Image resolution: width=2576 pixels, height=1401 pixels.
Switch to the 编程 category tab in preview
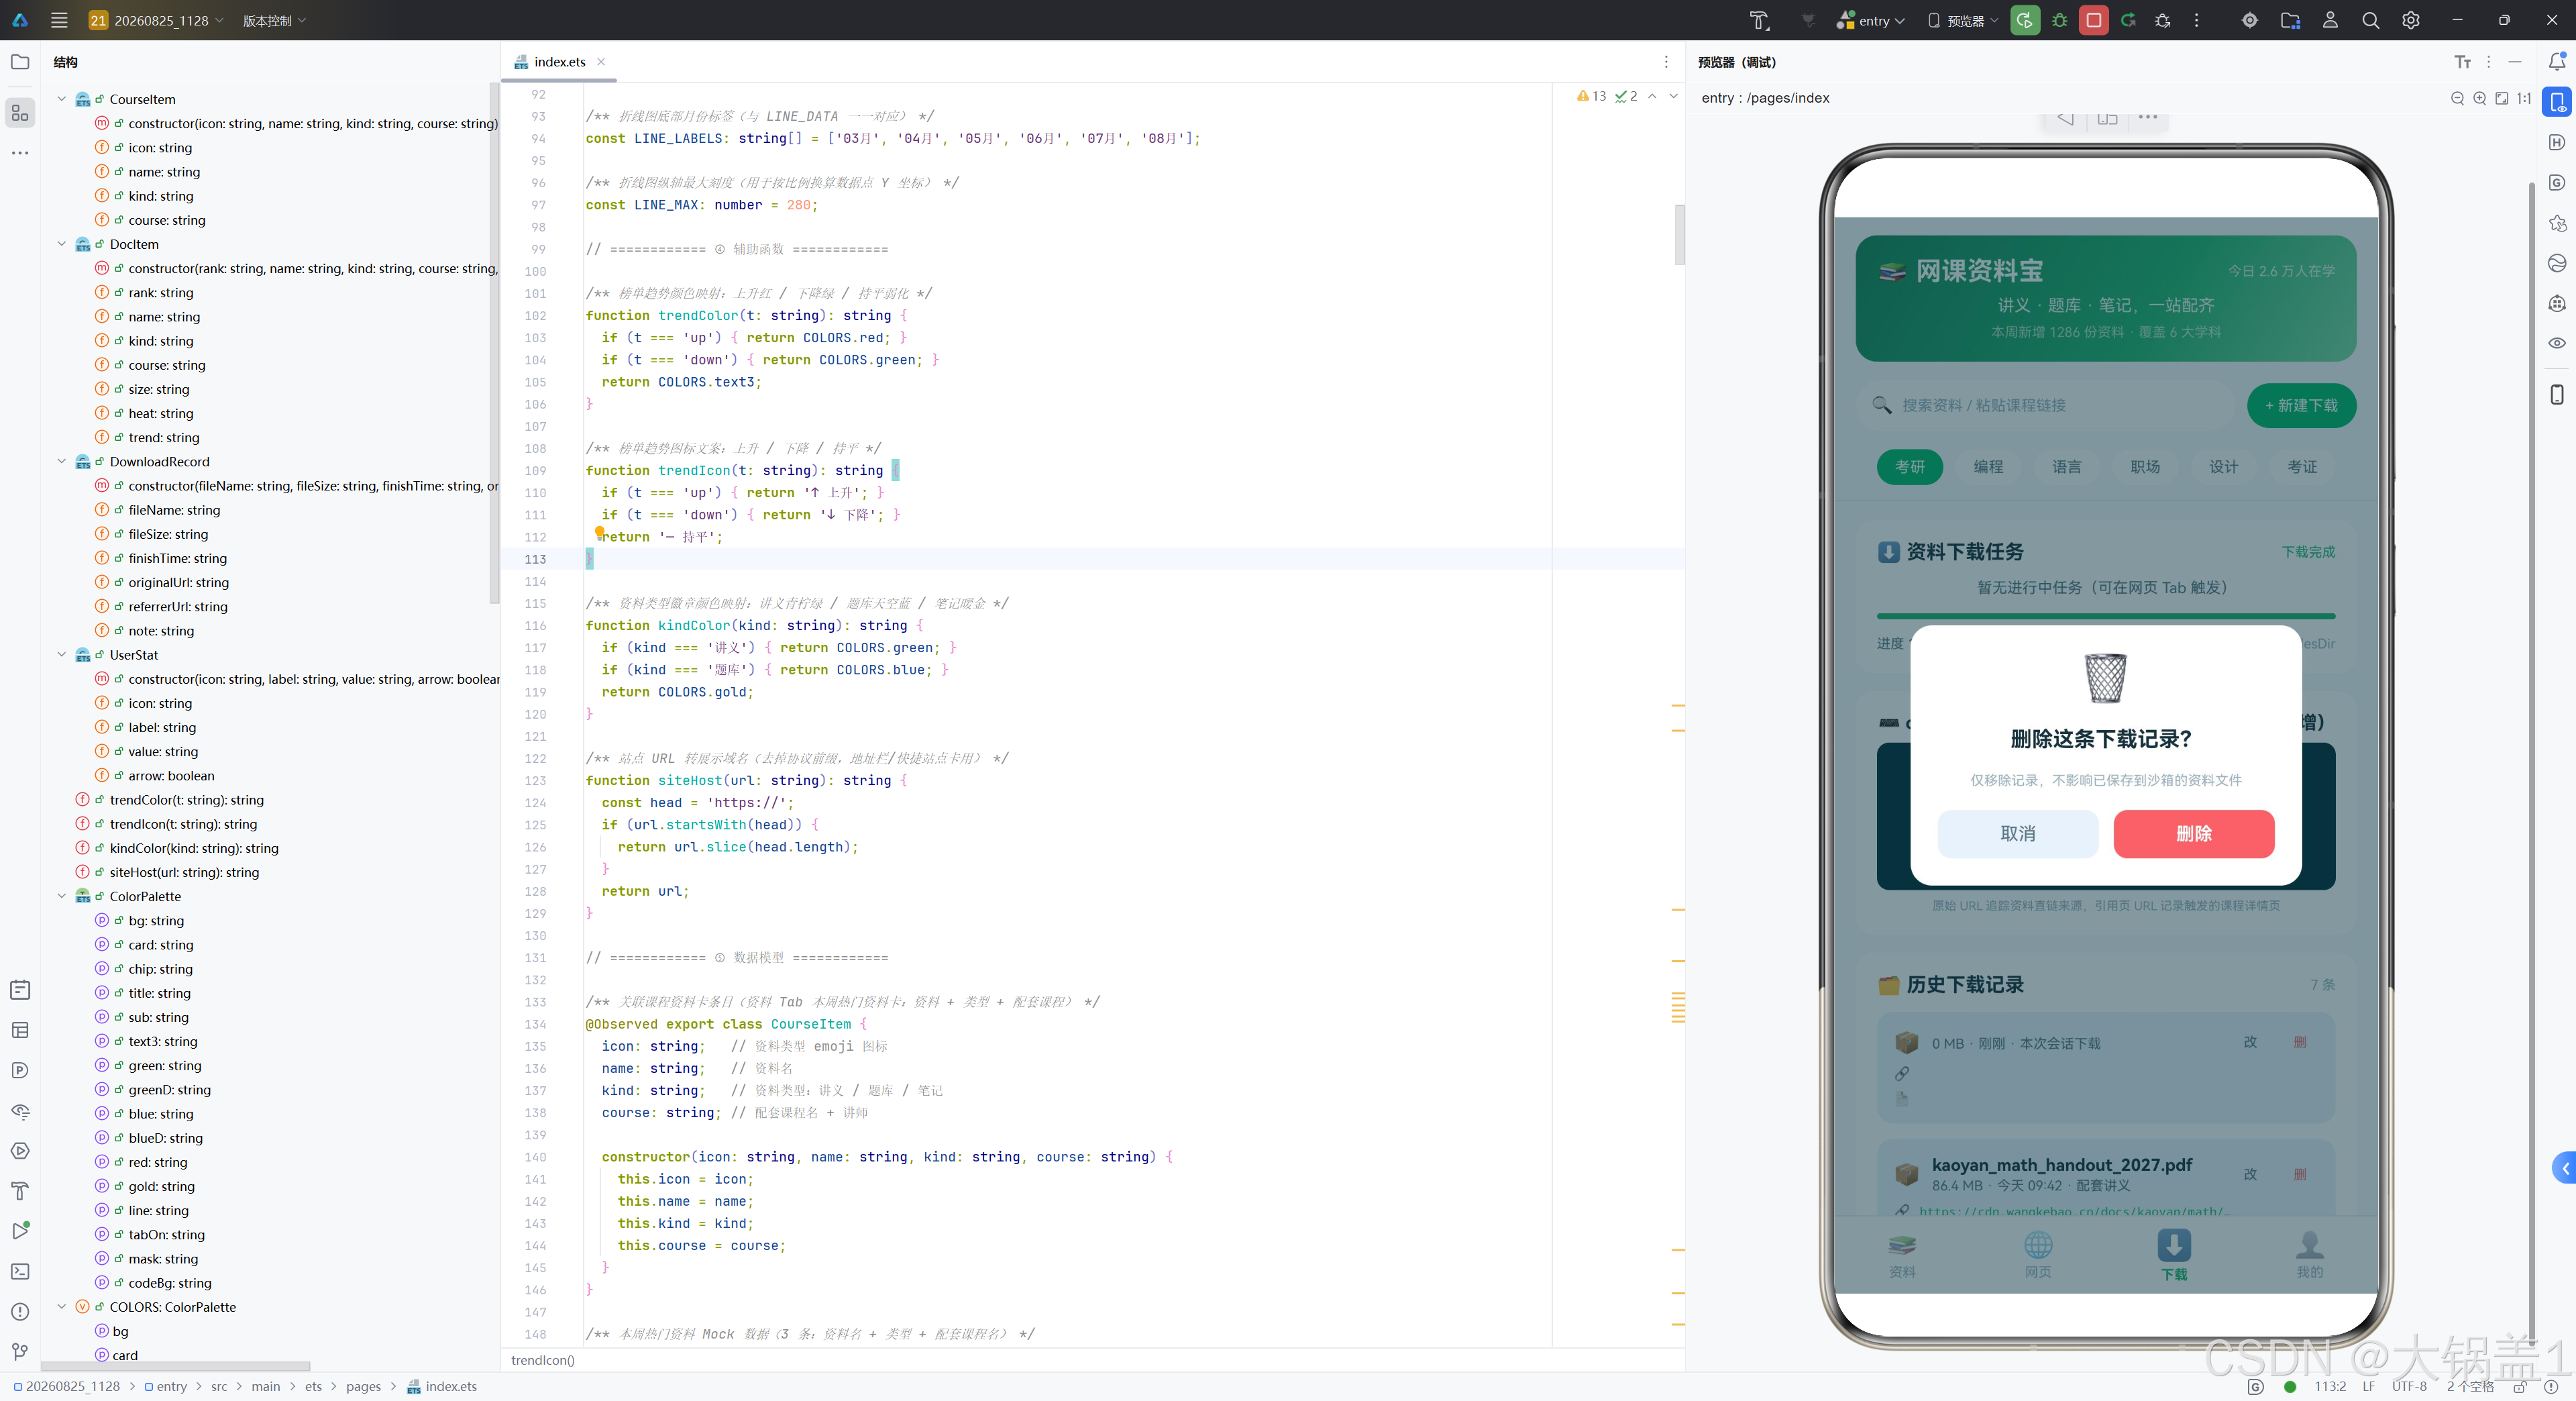coord(1988,467)
